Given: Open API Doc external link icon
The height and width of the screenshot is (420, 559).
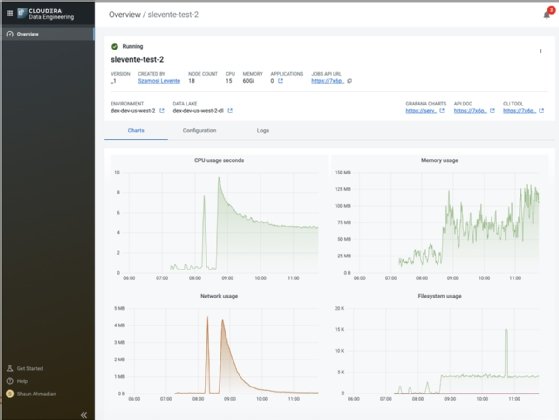Looking at the screenshot, I should point(492,111).
